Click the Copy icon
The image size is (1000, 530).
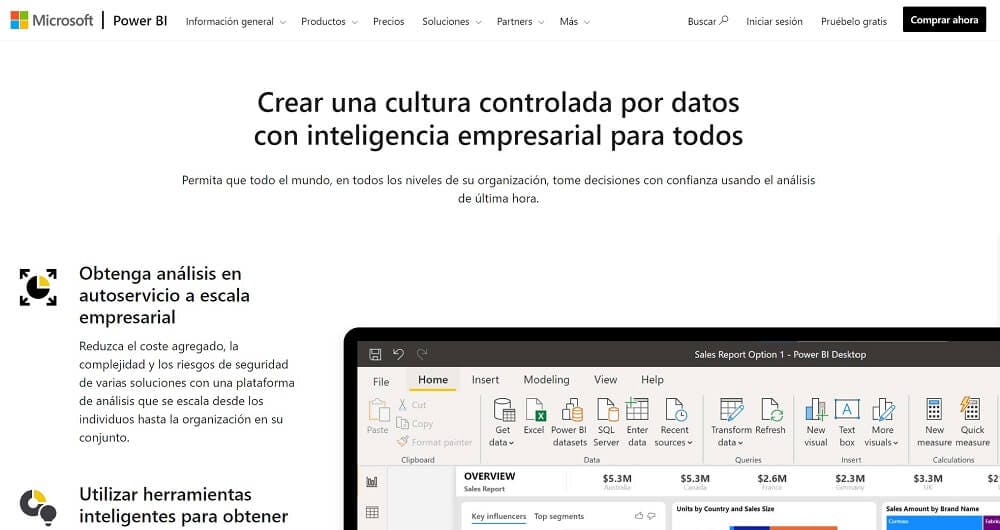(402, 423)
